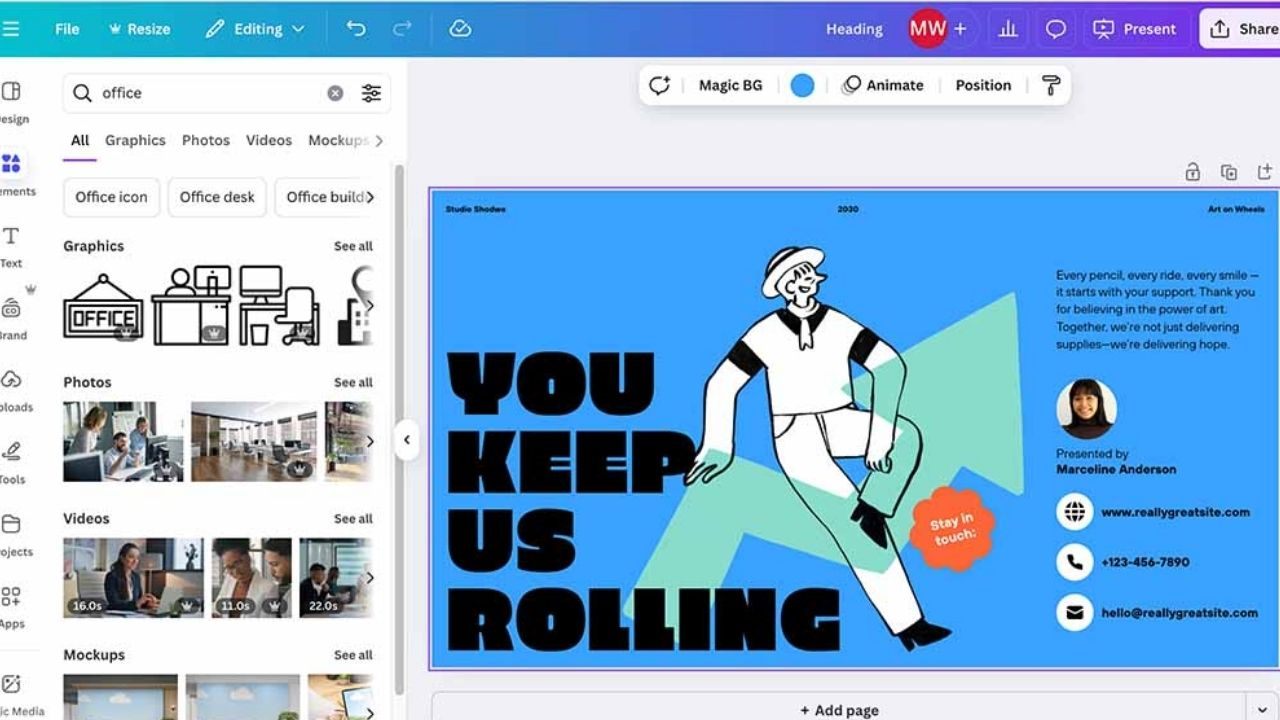The width and height of the screenshot is (1280, 720).
Task: Switch to the Graphics tab
Action: 135,140
